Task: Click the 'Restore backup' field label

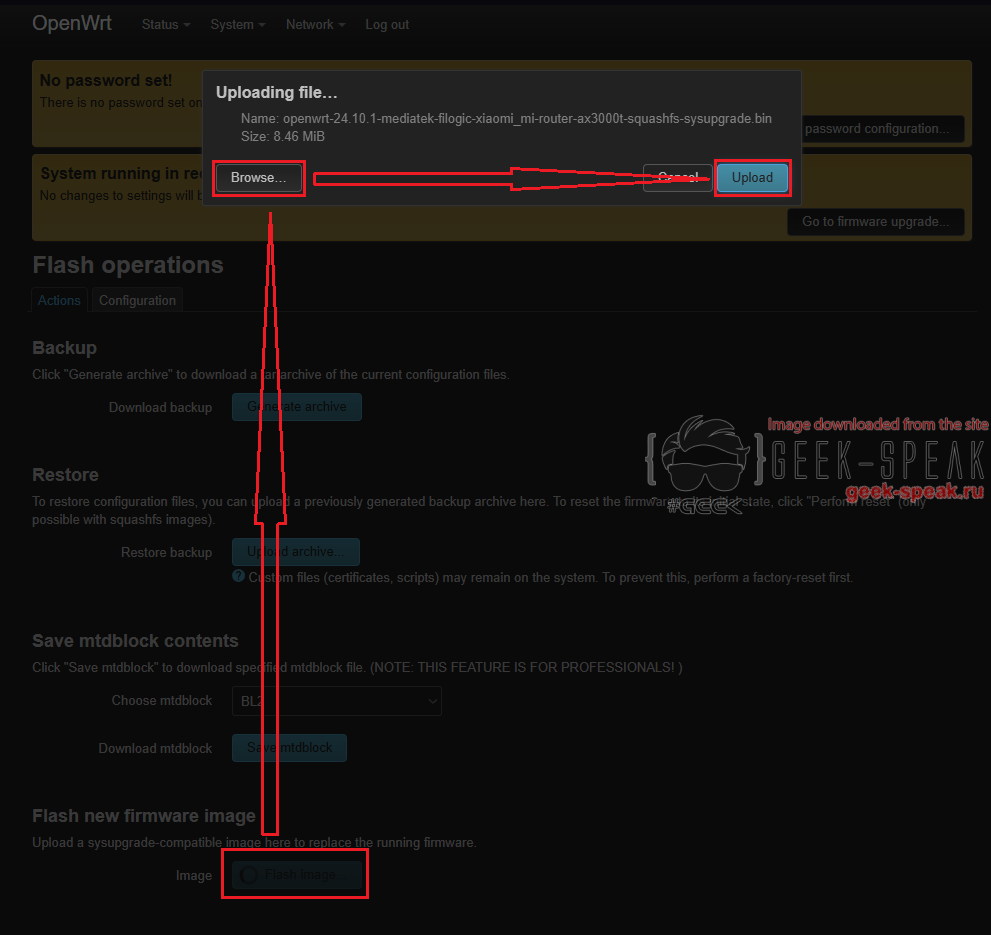Action: click(166, 553)
